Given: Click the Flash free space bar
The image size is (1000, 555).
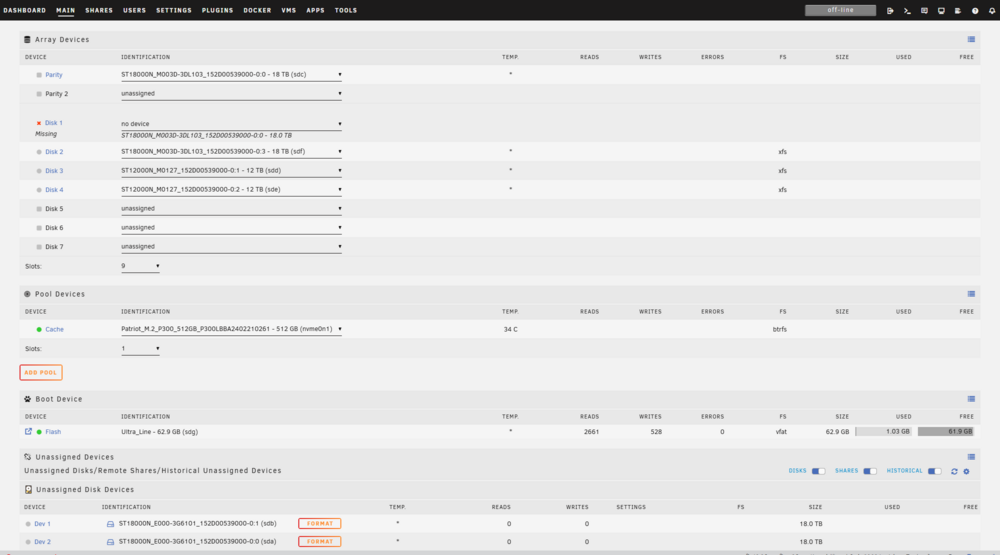Looking at the screenshot, I should (946, 432).
